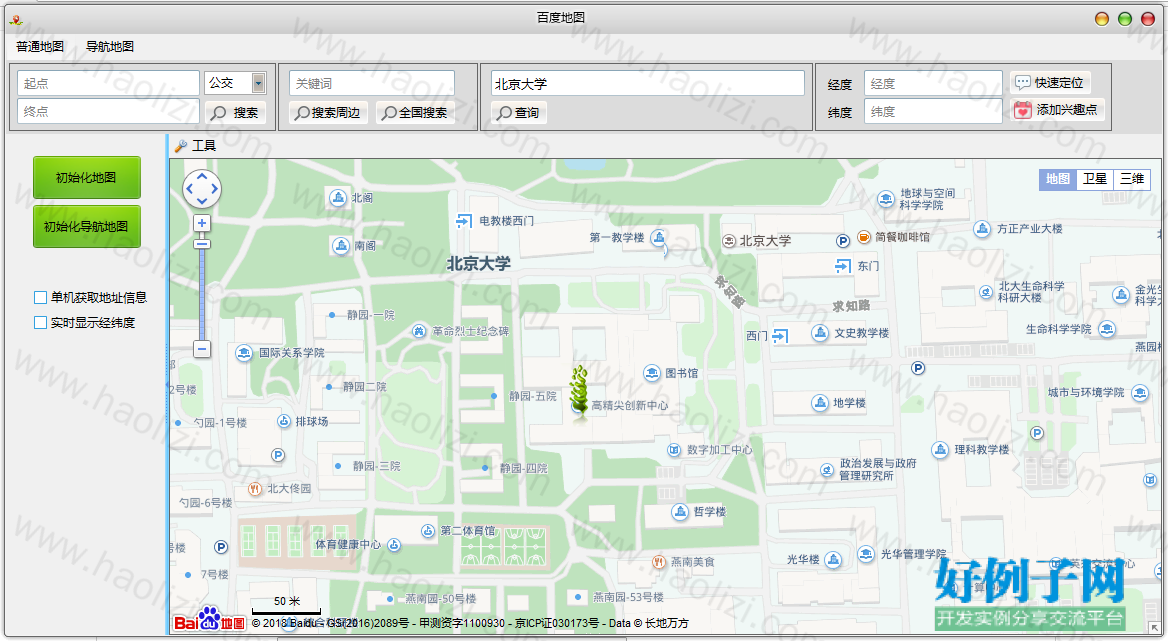Click the 数字加工中心 icon
Image resolution: width=1168 pixels, height=641 pixels.
674,450
